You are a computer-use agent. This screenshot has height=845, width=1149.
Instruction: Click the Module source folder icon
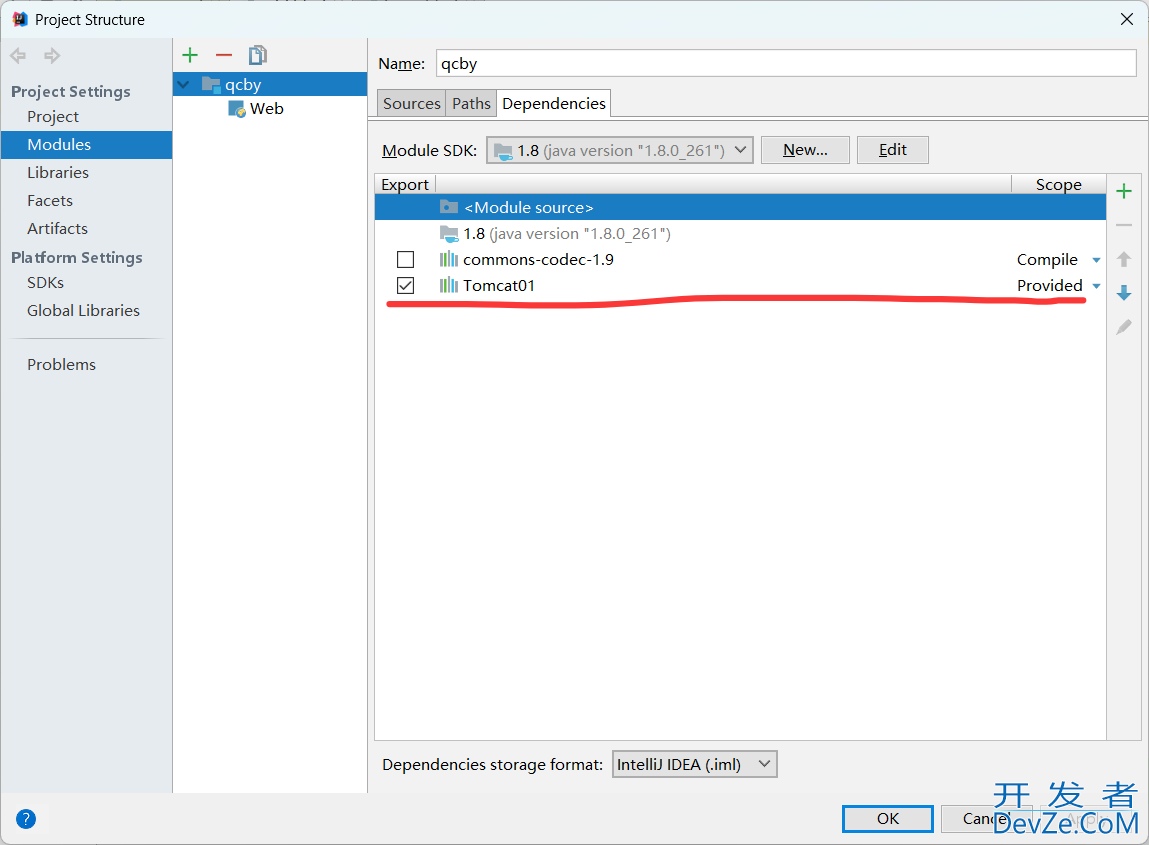point(448,207)
